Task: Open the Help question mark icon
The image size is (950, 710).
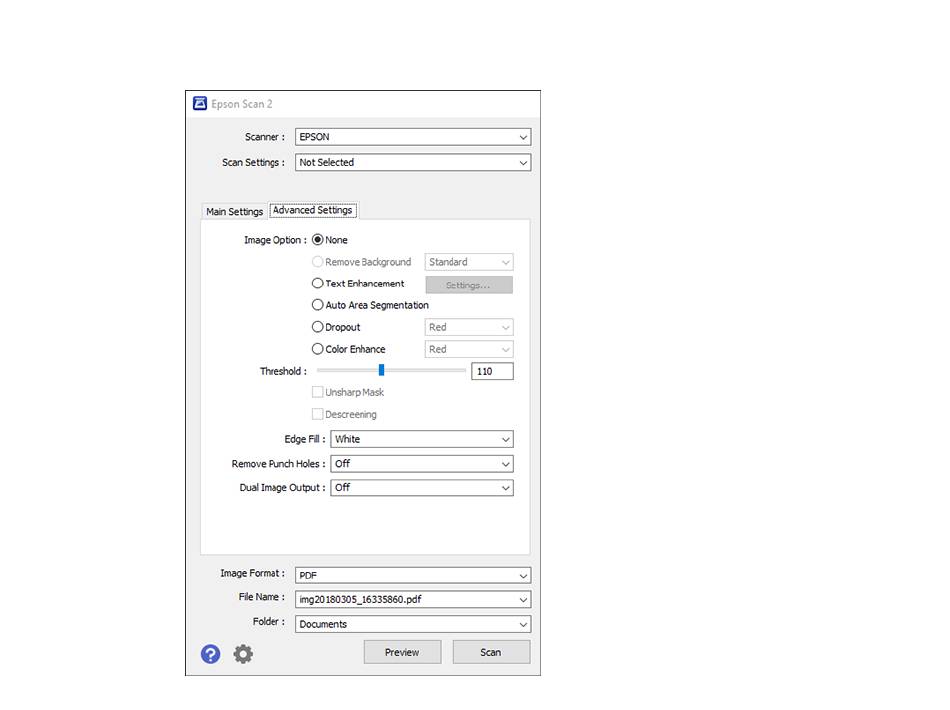Action: pos(210,654)
